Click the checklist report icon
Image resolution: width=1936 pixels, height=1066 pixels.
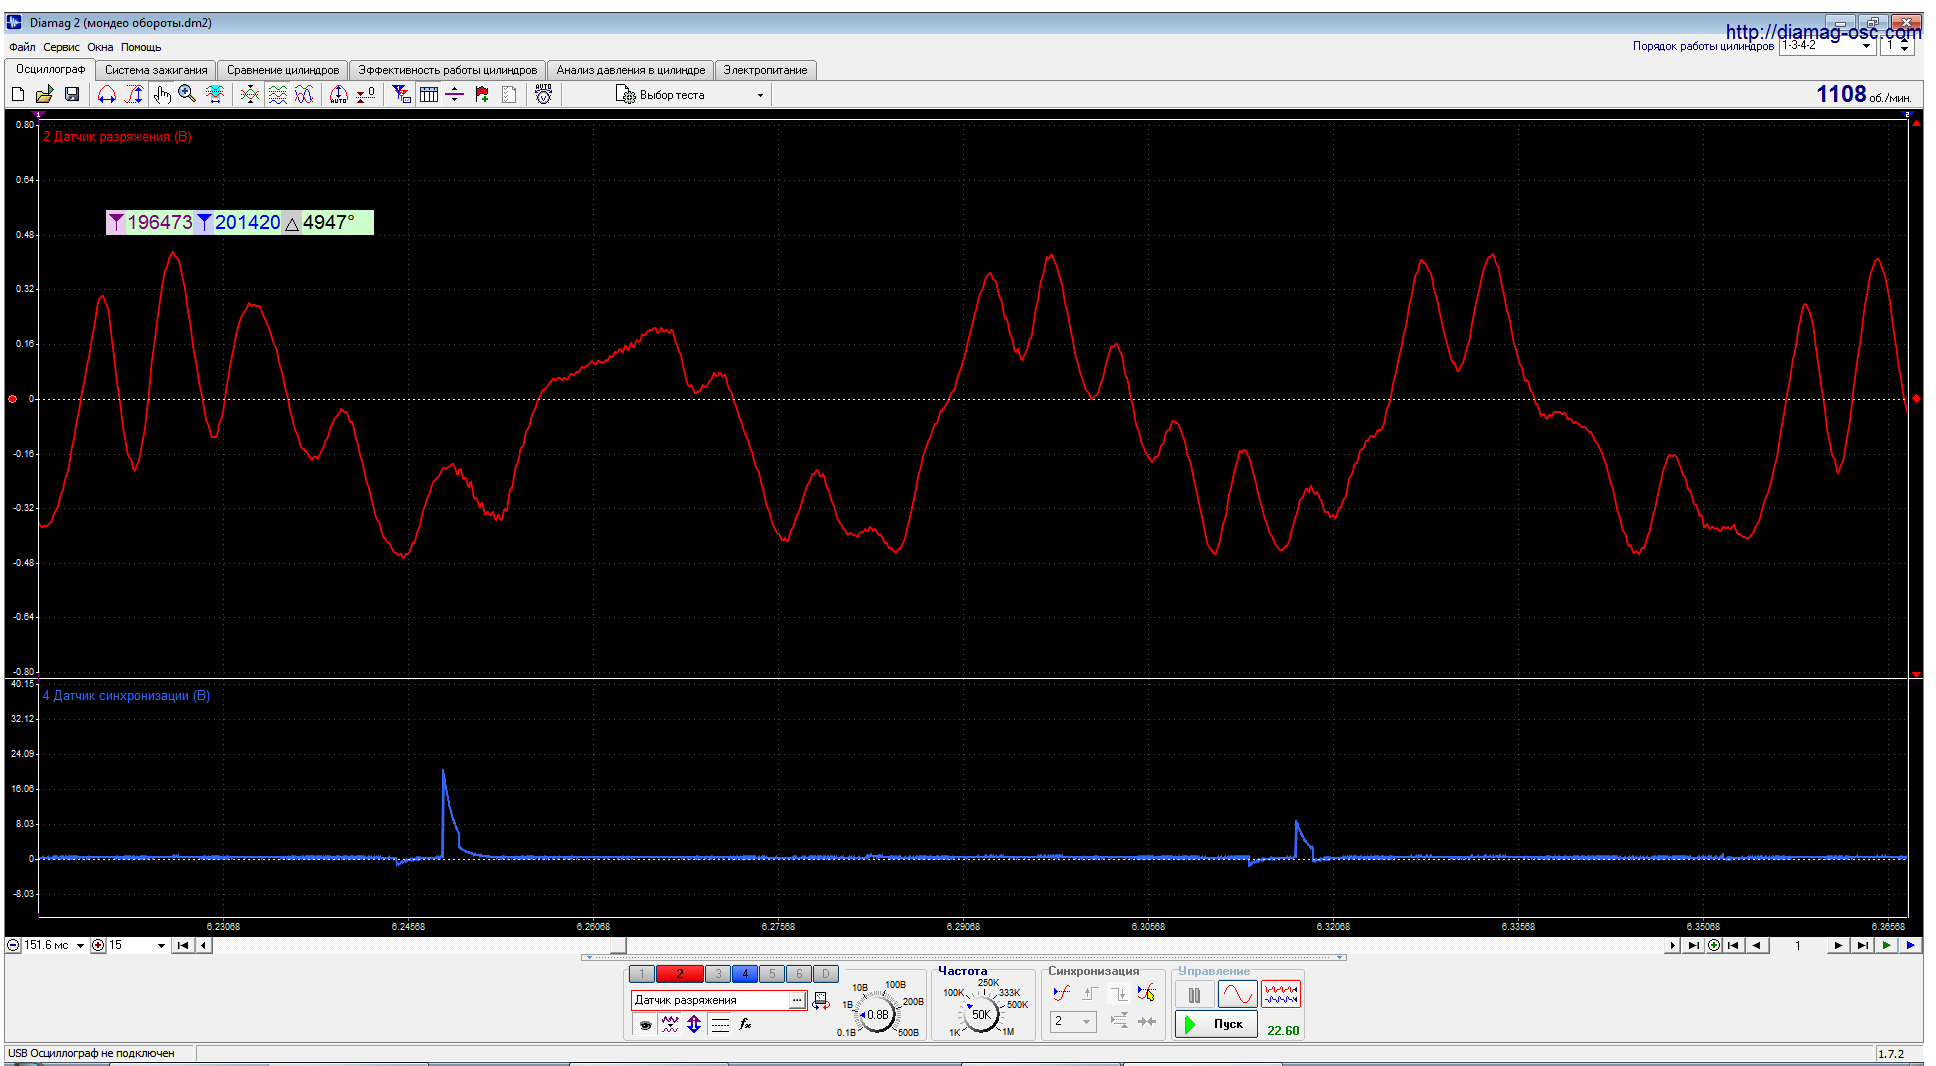click(x=509, y=94)
